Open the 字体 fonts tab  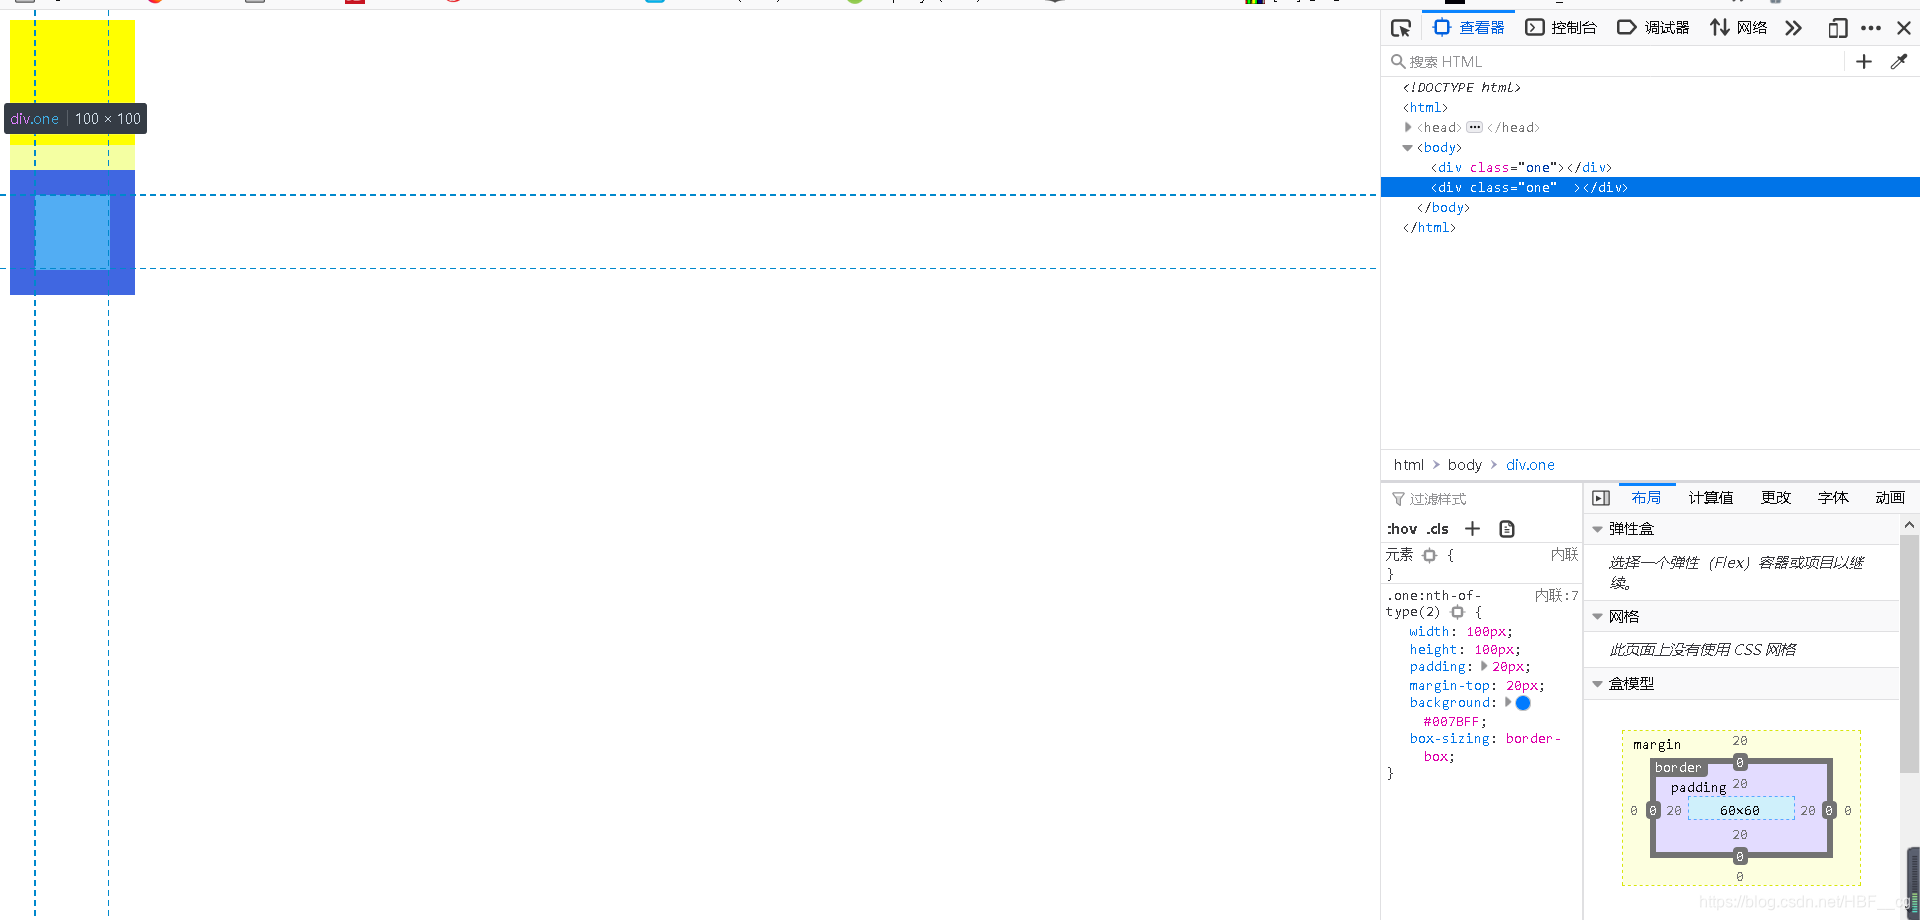coord(1833,498)
